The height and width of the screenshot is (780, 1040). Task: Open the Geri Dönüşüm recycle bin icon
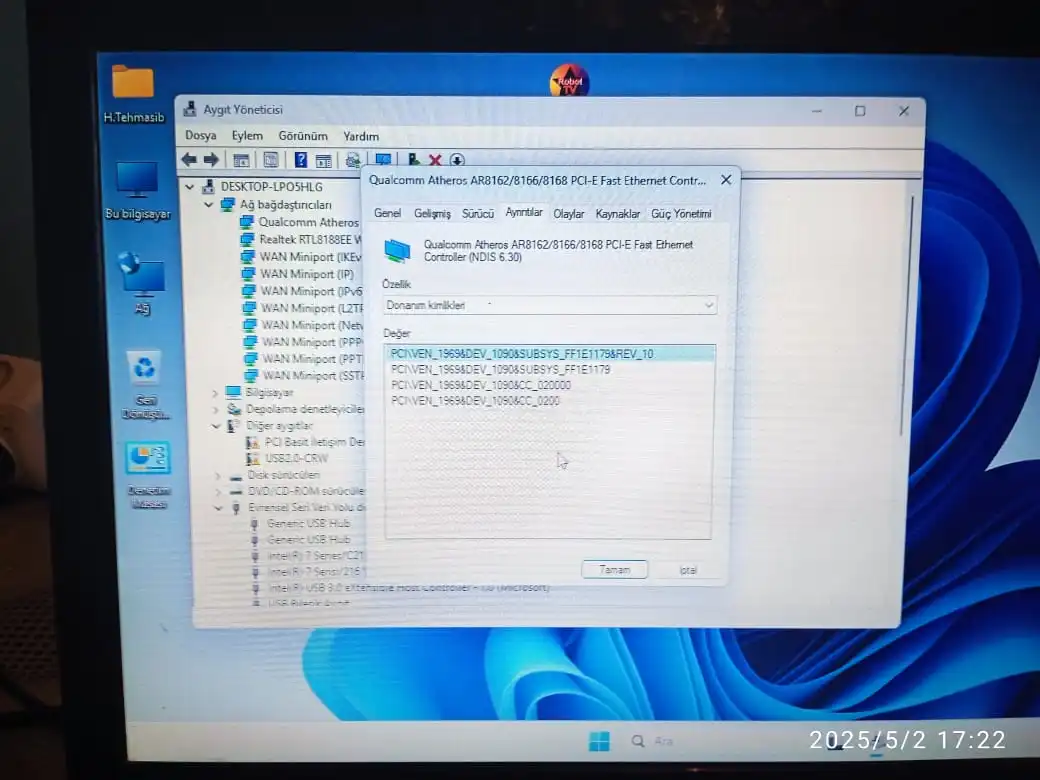tap(145, 385)
